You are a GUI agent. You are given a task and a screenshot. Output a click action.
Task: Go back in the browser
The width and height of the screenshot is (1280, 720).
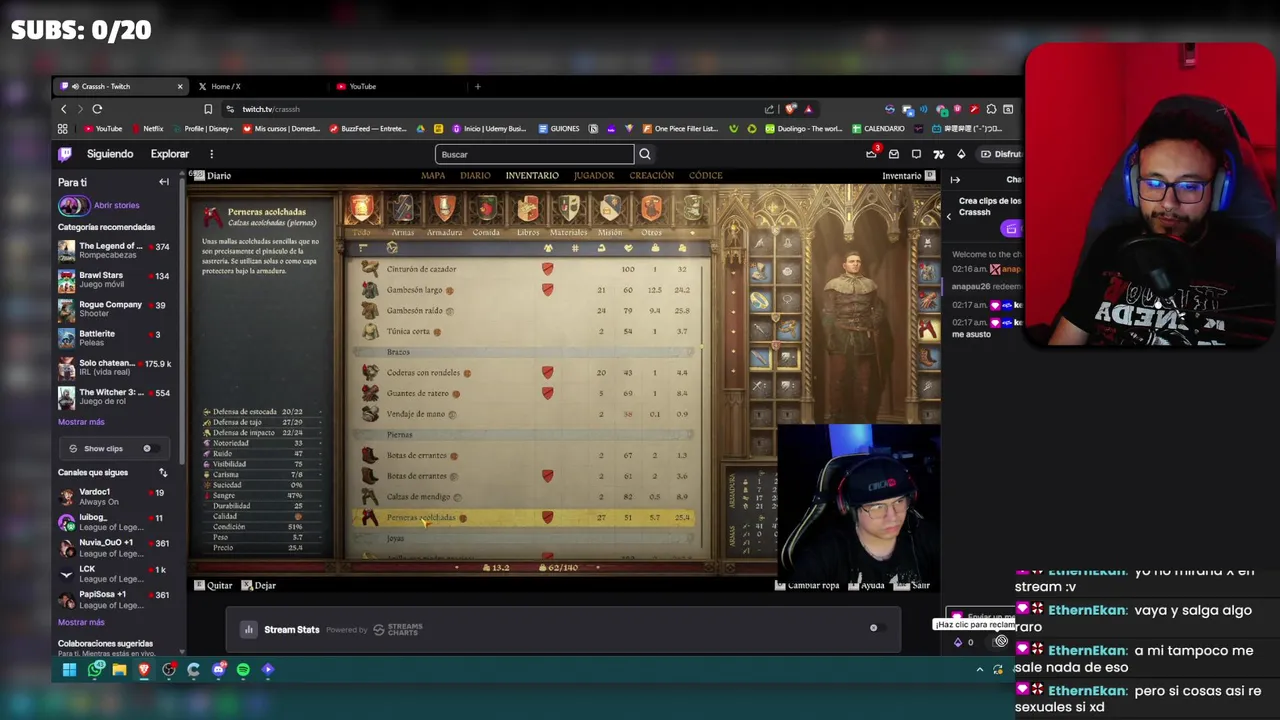point(64,109)
